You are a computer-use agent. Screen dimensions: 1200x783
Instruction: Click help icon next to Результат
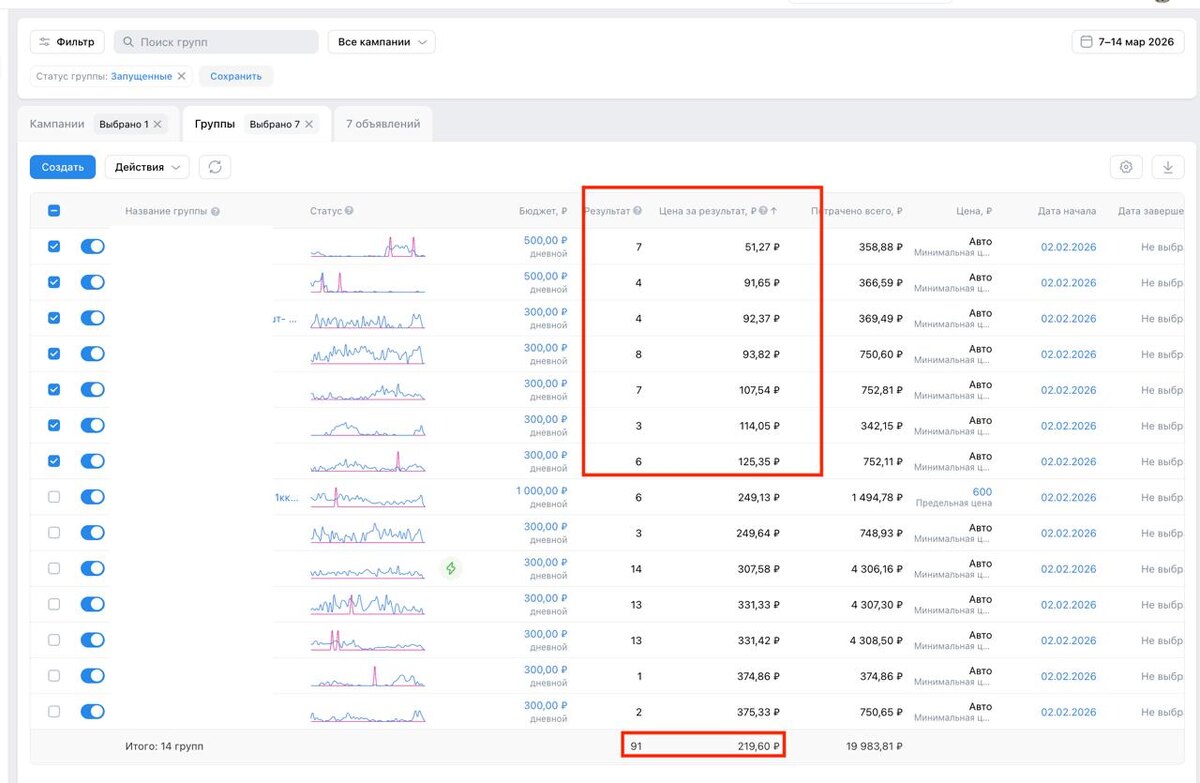pyautogui.click(x=637, y=211)
